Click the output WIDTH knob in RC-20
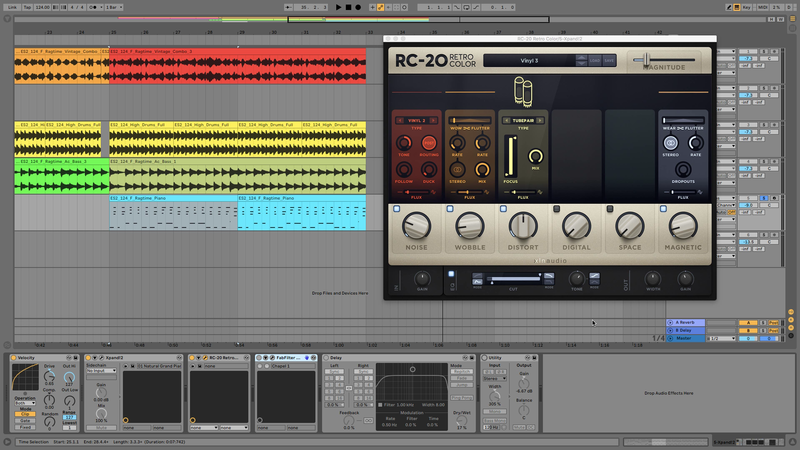800x450 pixels. pyautogui.click(x=653, y=279)
